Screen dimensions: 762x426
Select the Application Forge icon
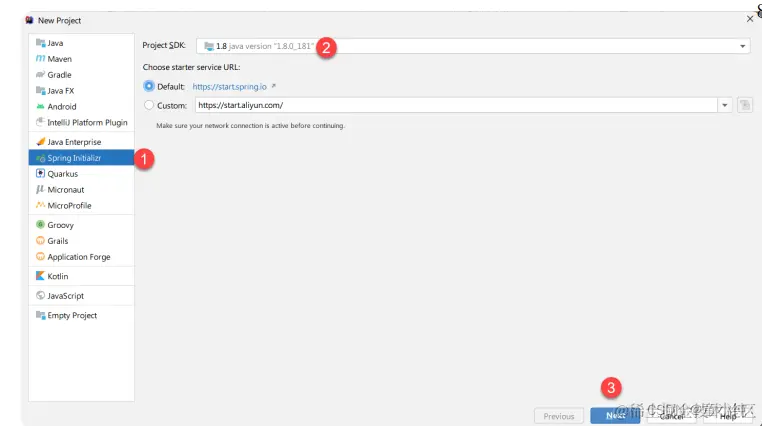click(x=41, y=256)
